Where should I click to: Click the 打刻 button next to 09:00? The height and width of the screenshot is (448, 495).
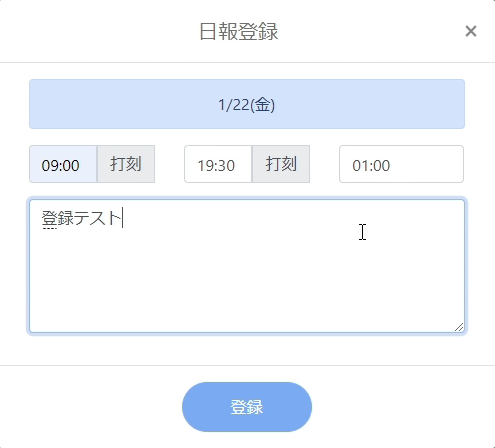tap(126, 164)
